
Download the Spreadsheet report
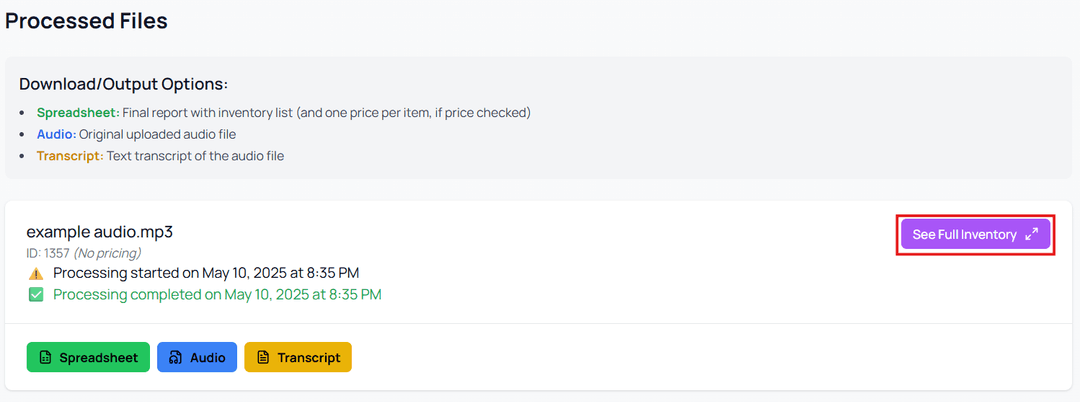(88, 357)
